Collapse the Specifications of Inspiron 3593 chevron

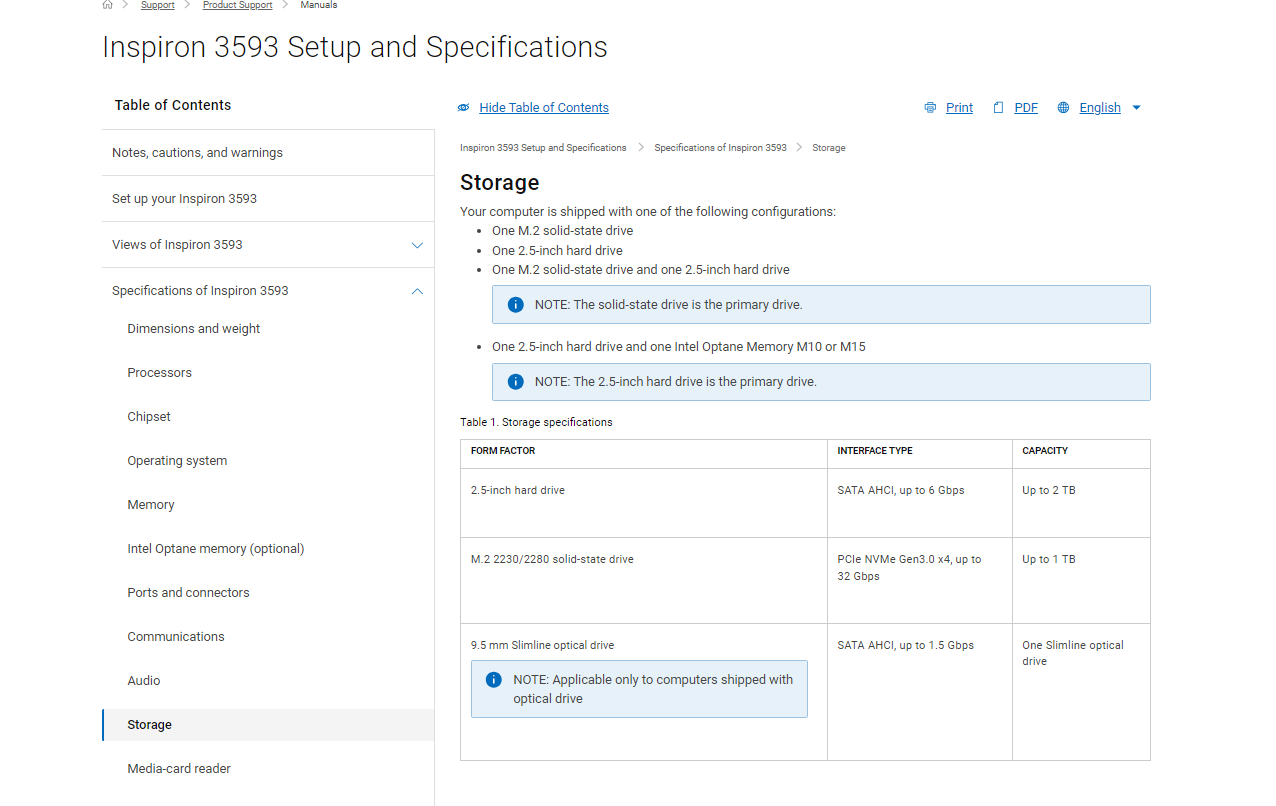tap(417, 291)
